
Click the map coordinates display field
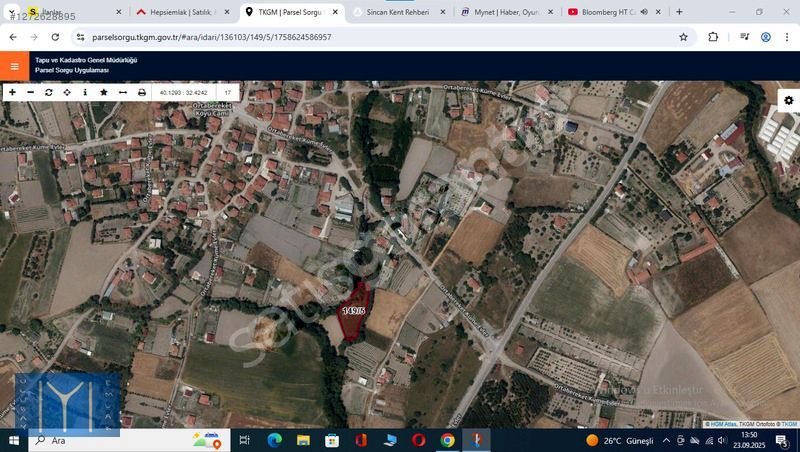tap(183, 92)
